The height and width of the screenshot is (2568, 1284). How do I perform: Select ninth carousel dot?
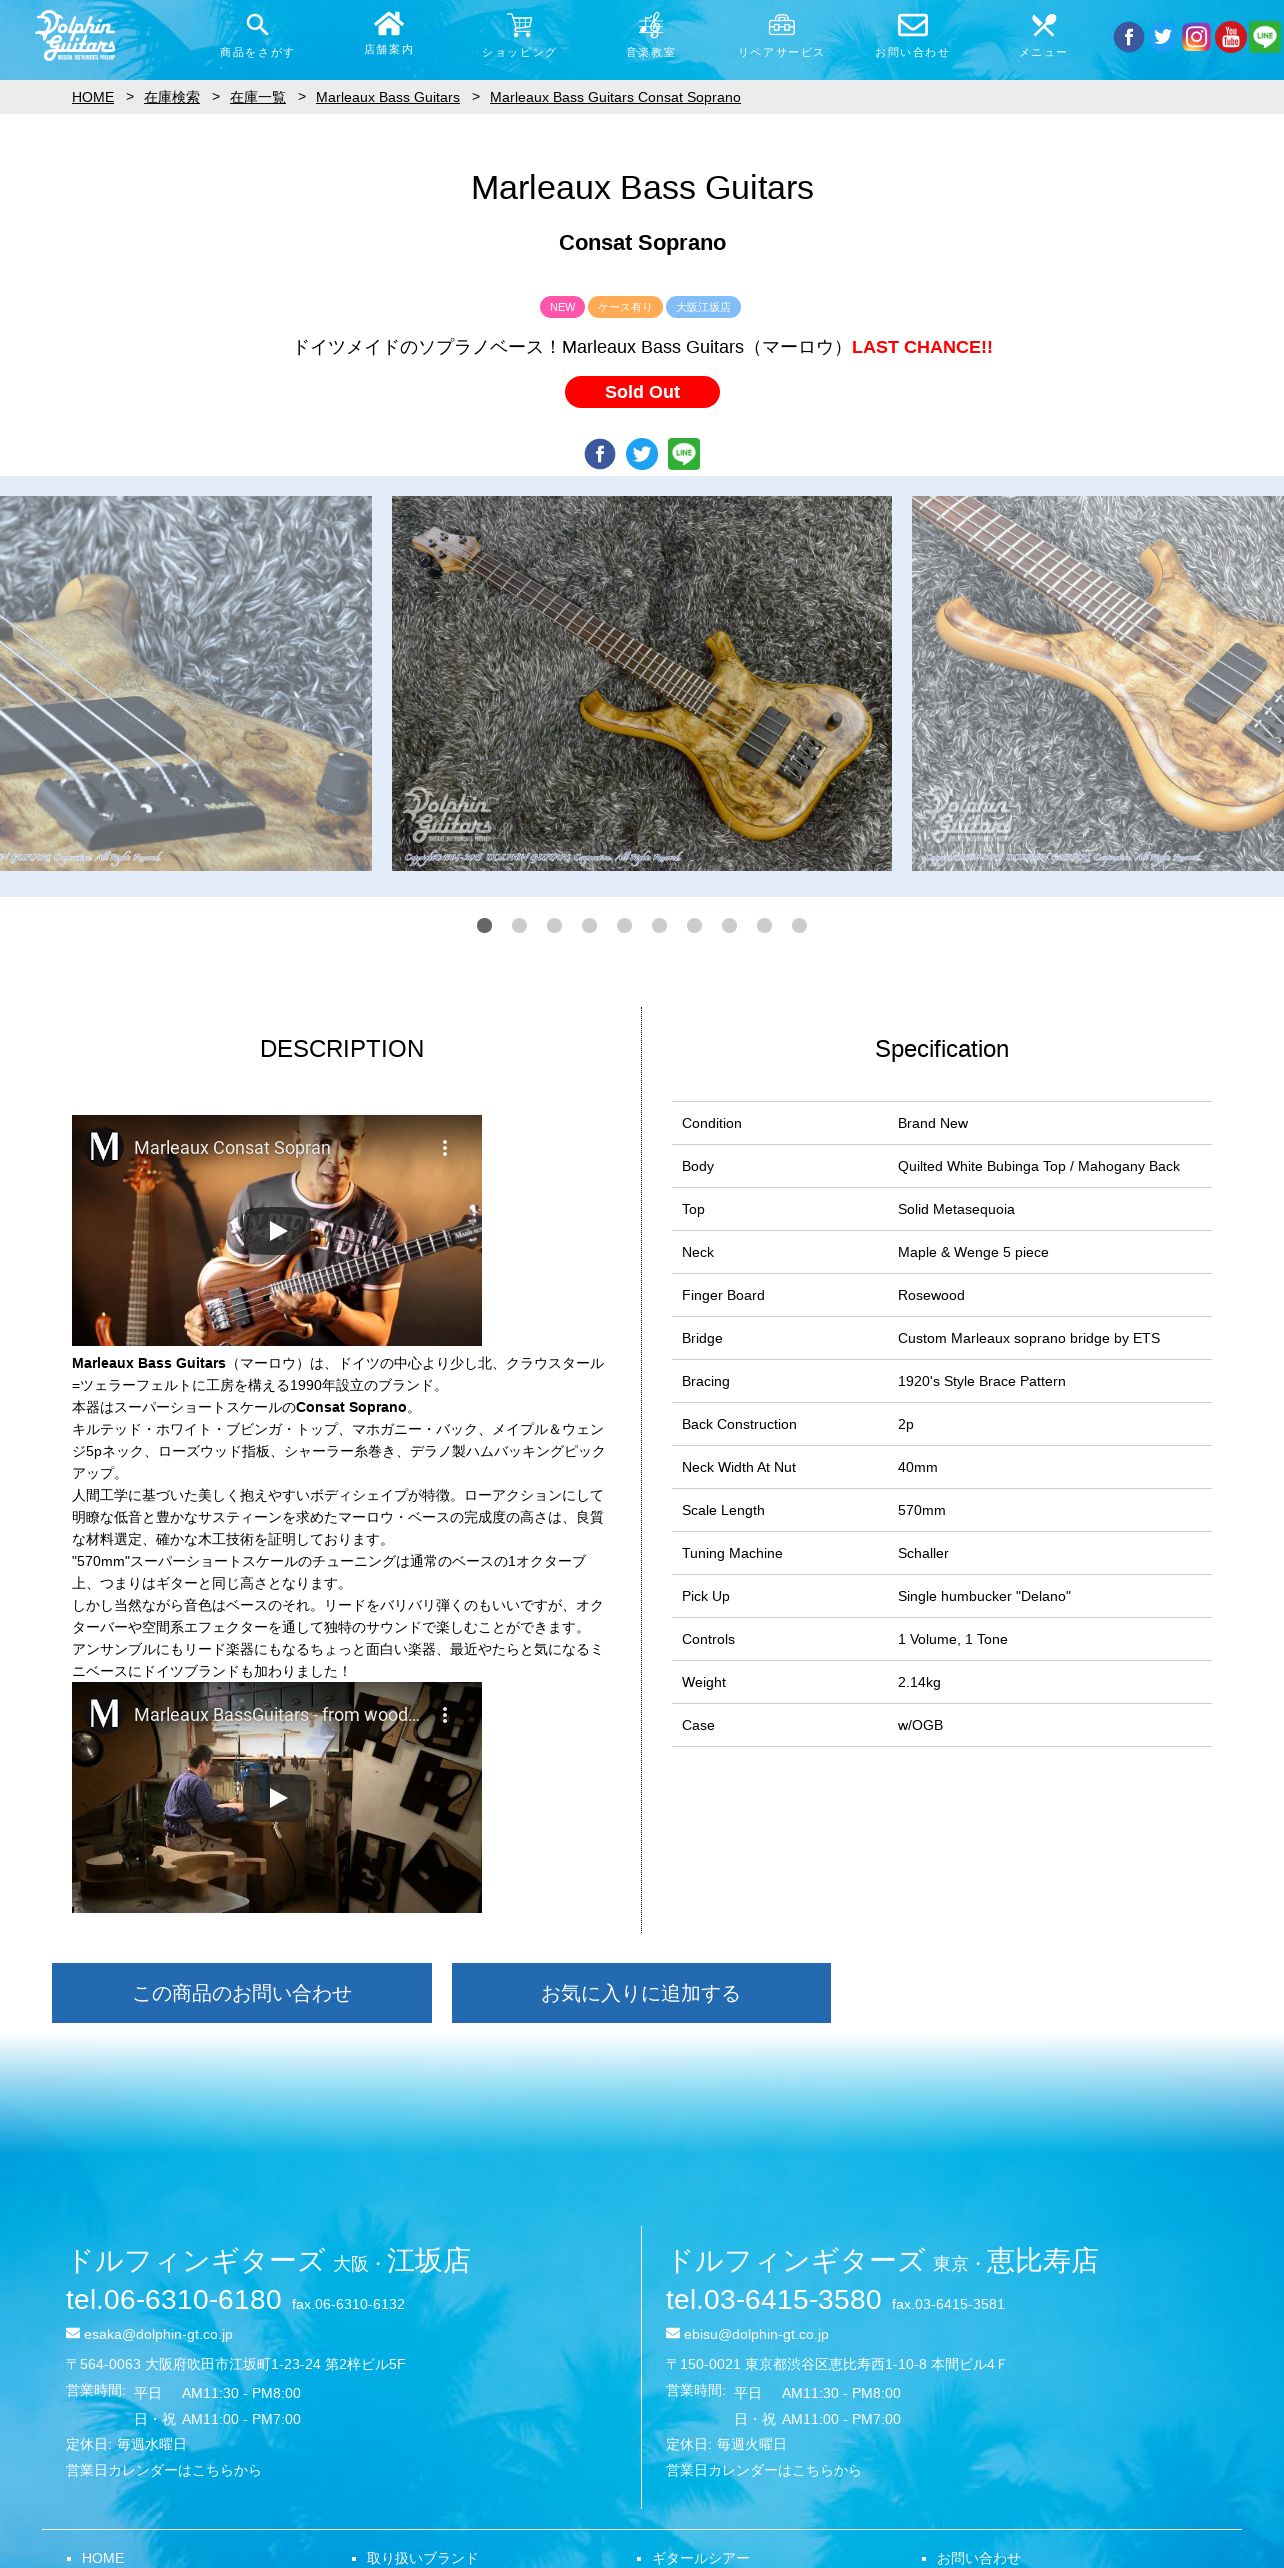click(764, 925)
